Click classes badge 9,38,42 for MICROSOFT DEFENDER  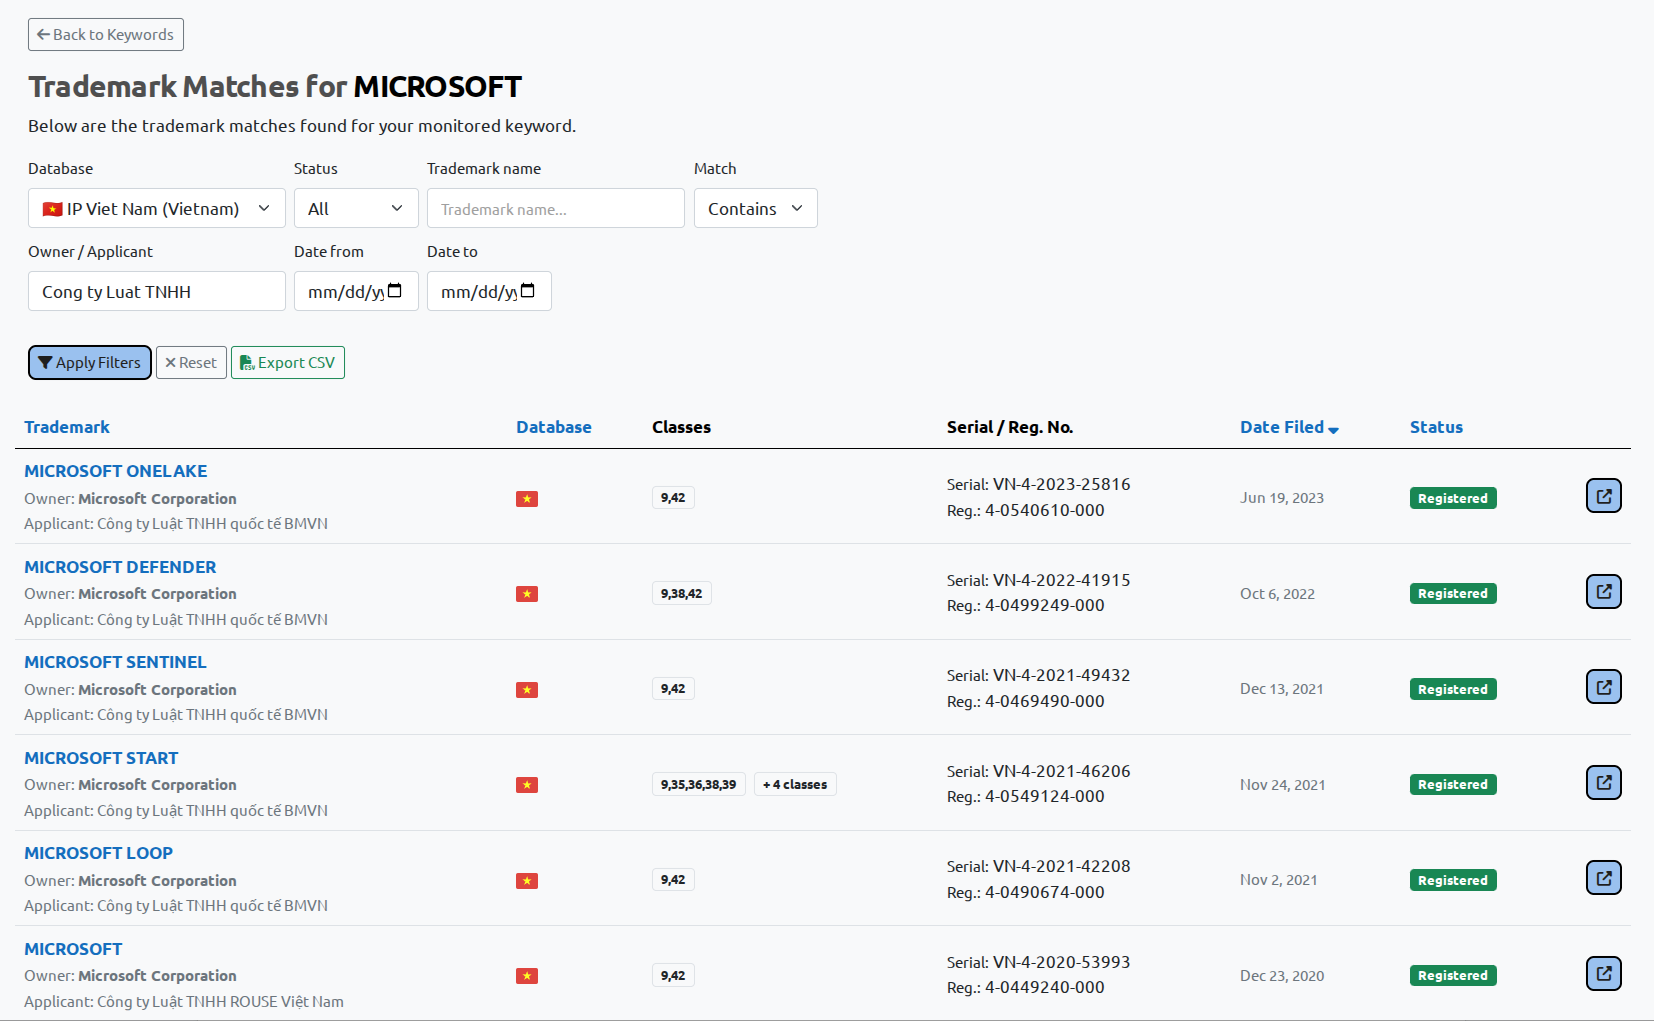pyautogui.click(x=681, y=594)
